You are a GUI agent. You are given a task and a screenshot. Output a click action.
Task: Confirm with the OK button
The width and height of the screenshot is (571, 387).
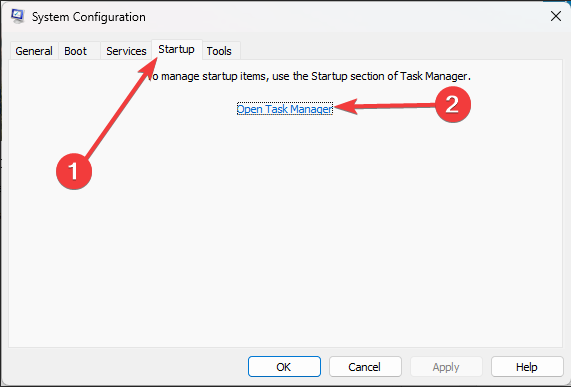click(284, 367)
